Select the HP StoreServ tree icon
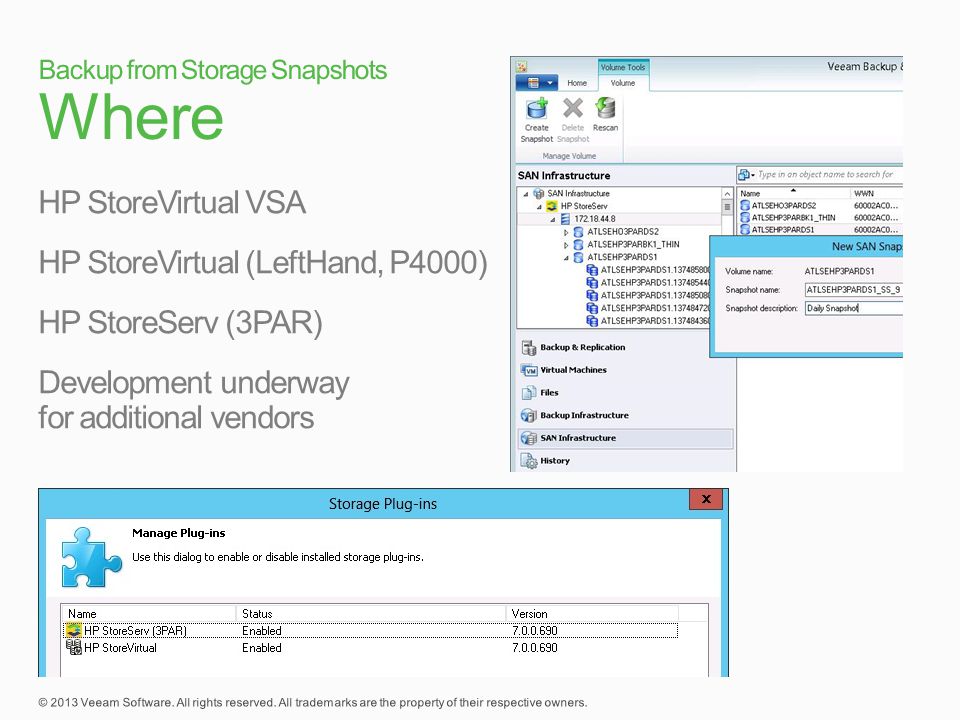This screenshot has height=720, width=960. [552, 206]
